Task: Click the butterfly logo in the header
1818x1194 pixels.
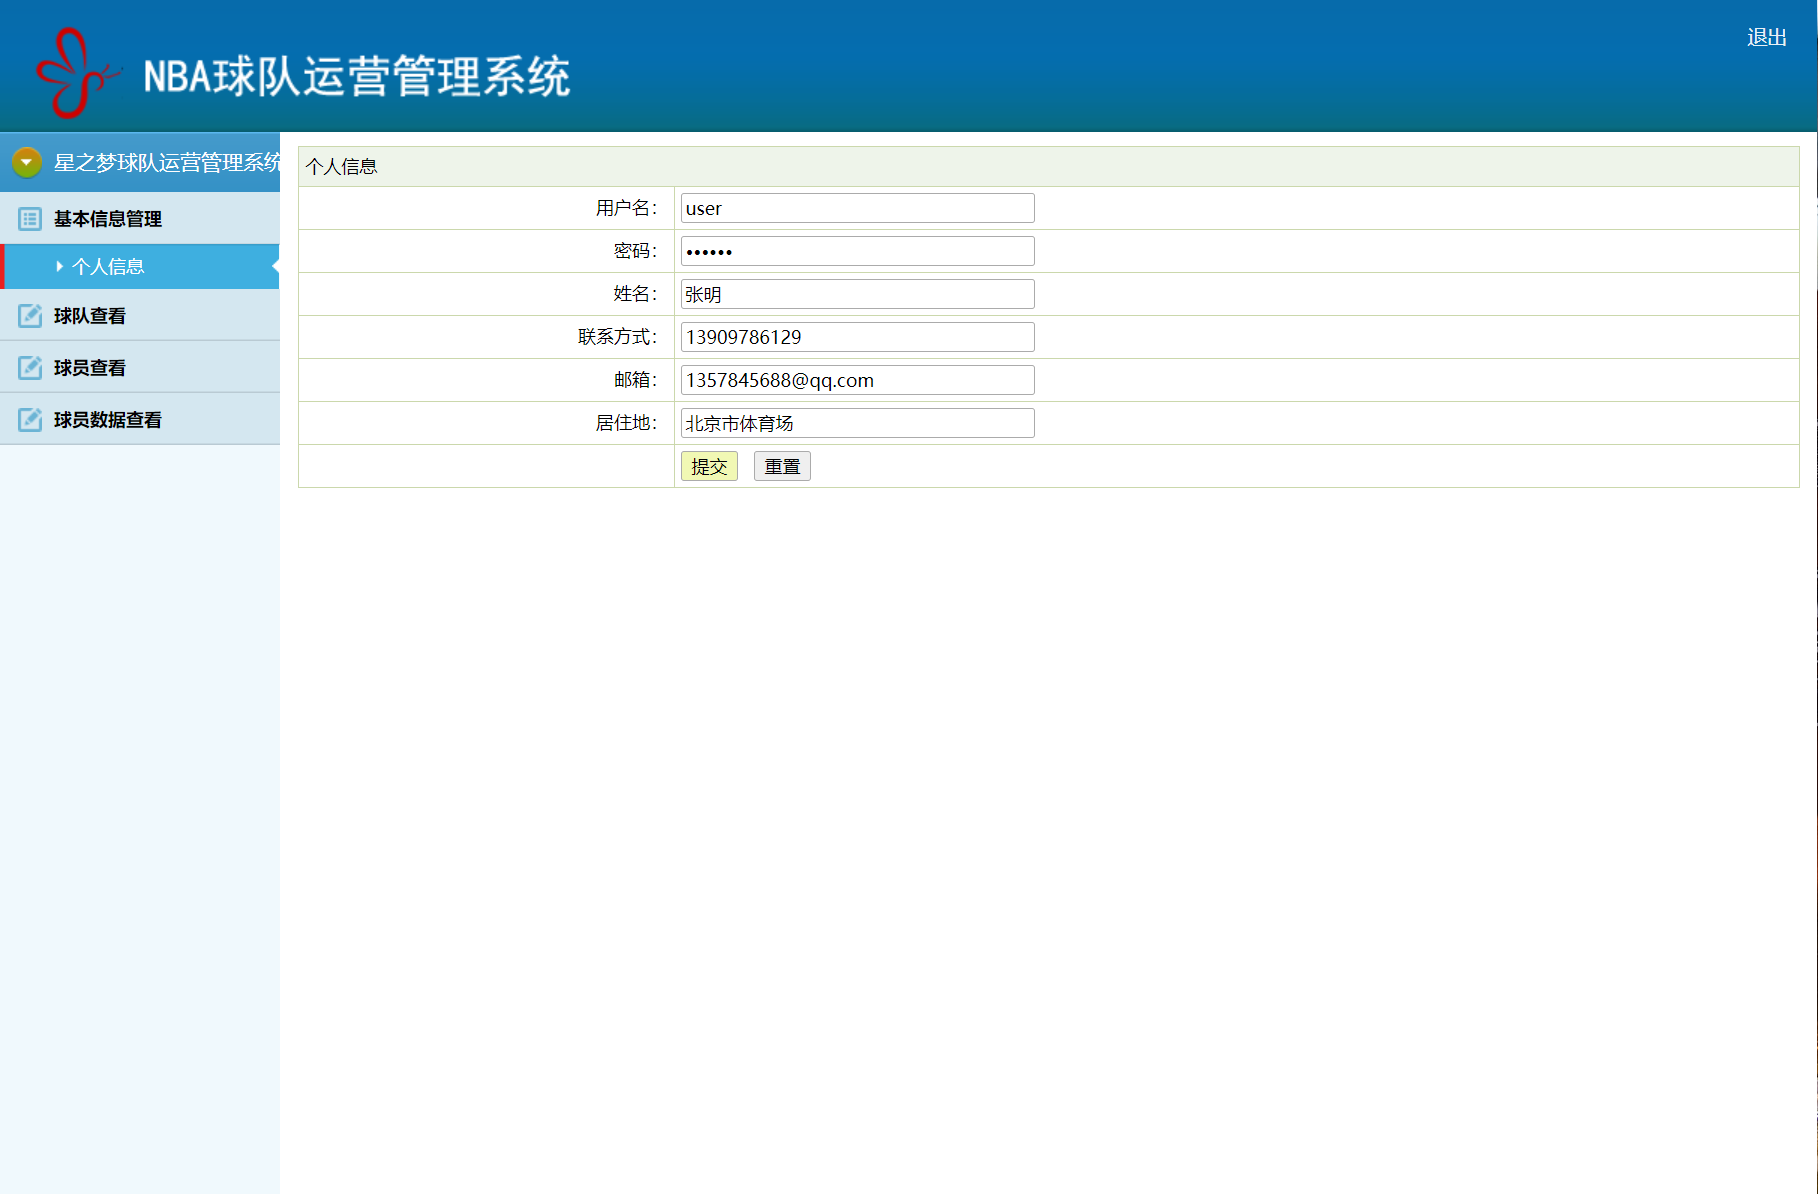Action: (72, 68)
